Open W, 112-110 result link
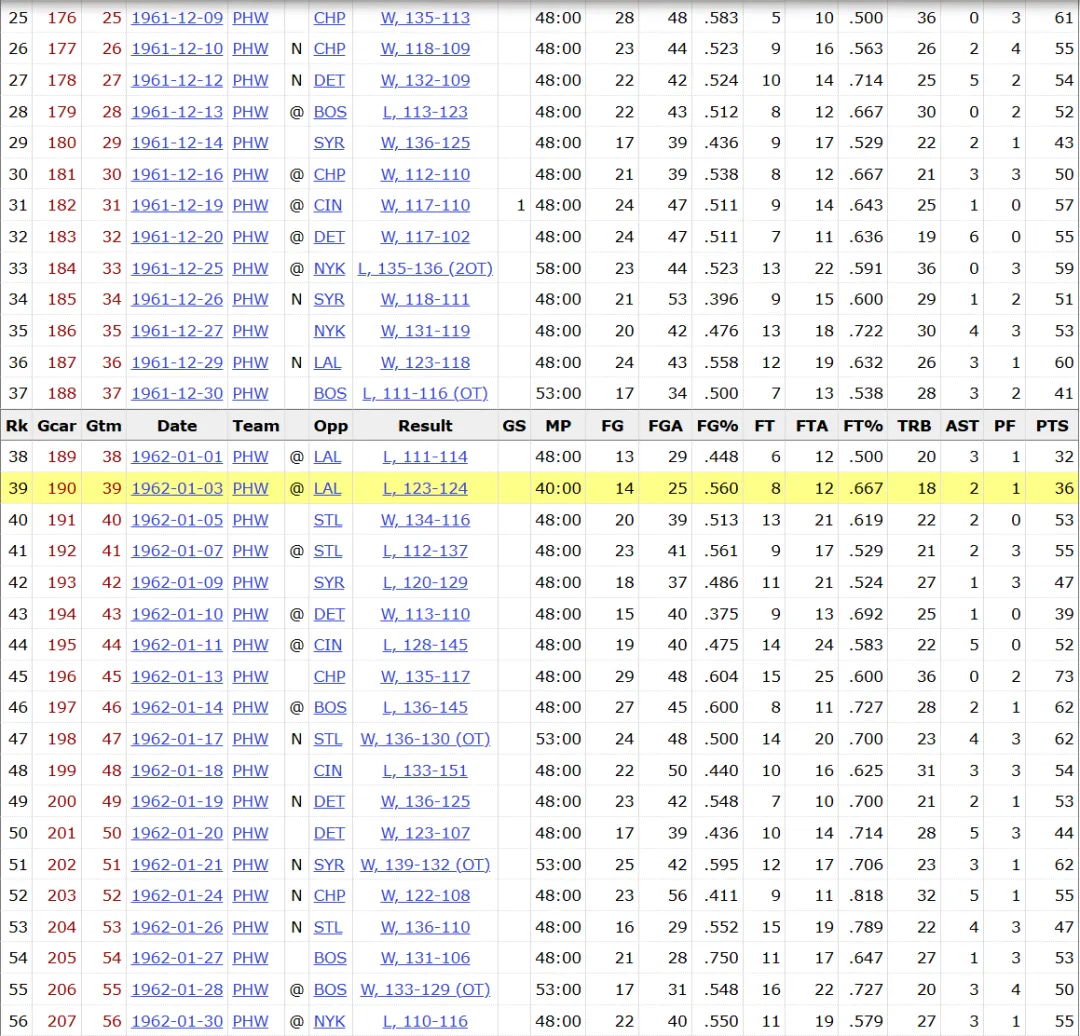1080x1036 pixels. click(x=425, y=174)
